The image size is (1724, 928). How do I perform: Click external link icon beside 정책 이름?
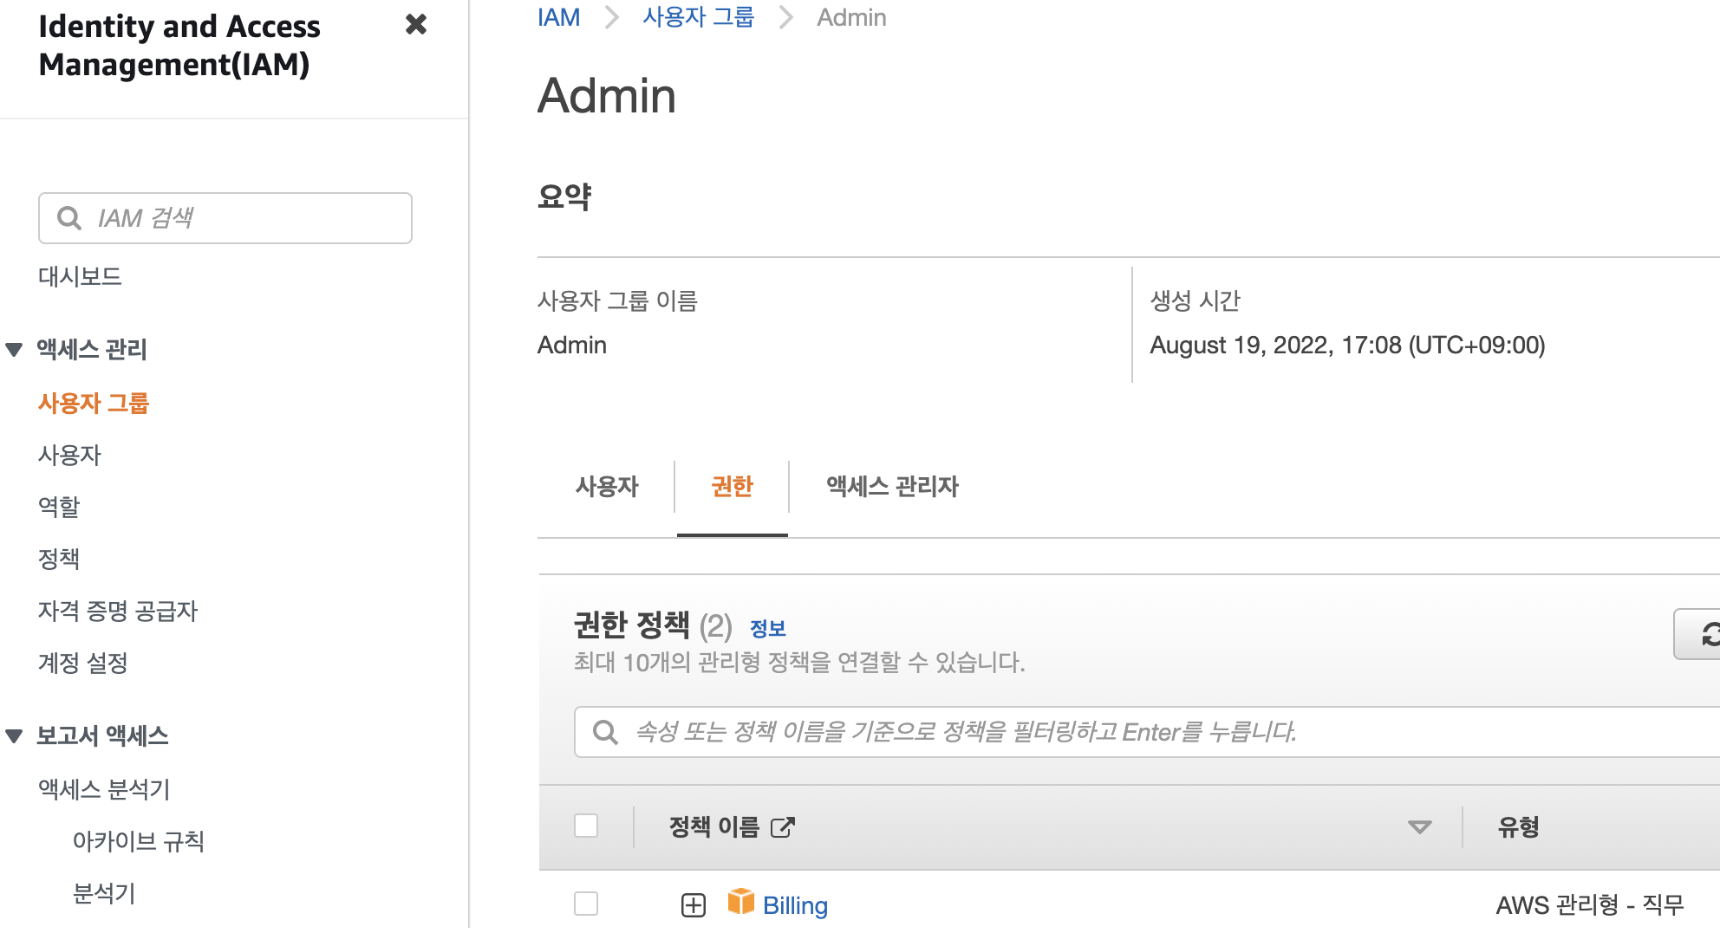coord(783,827)
